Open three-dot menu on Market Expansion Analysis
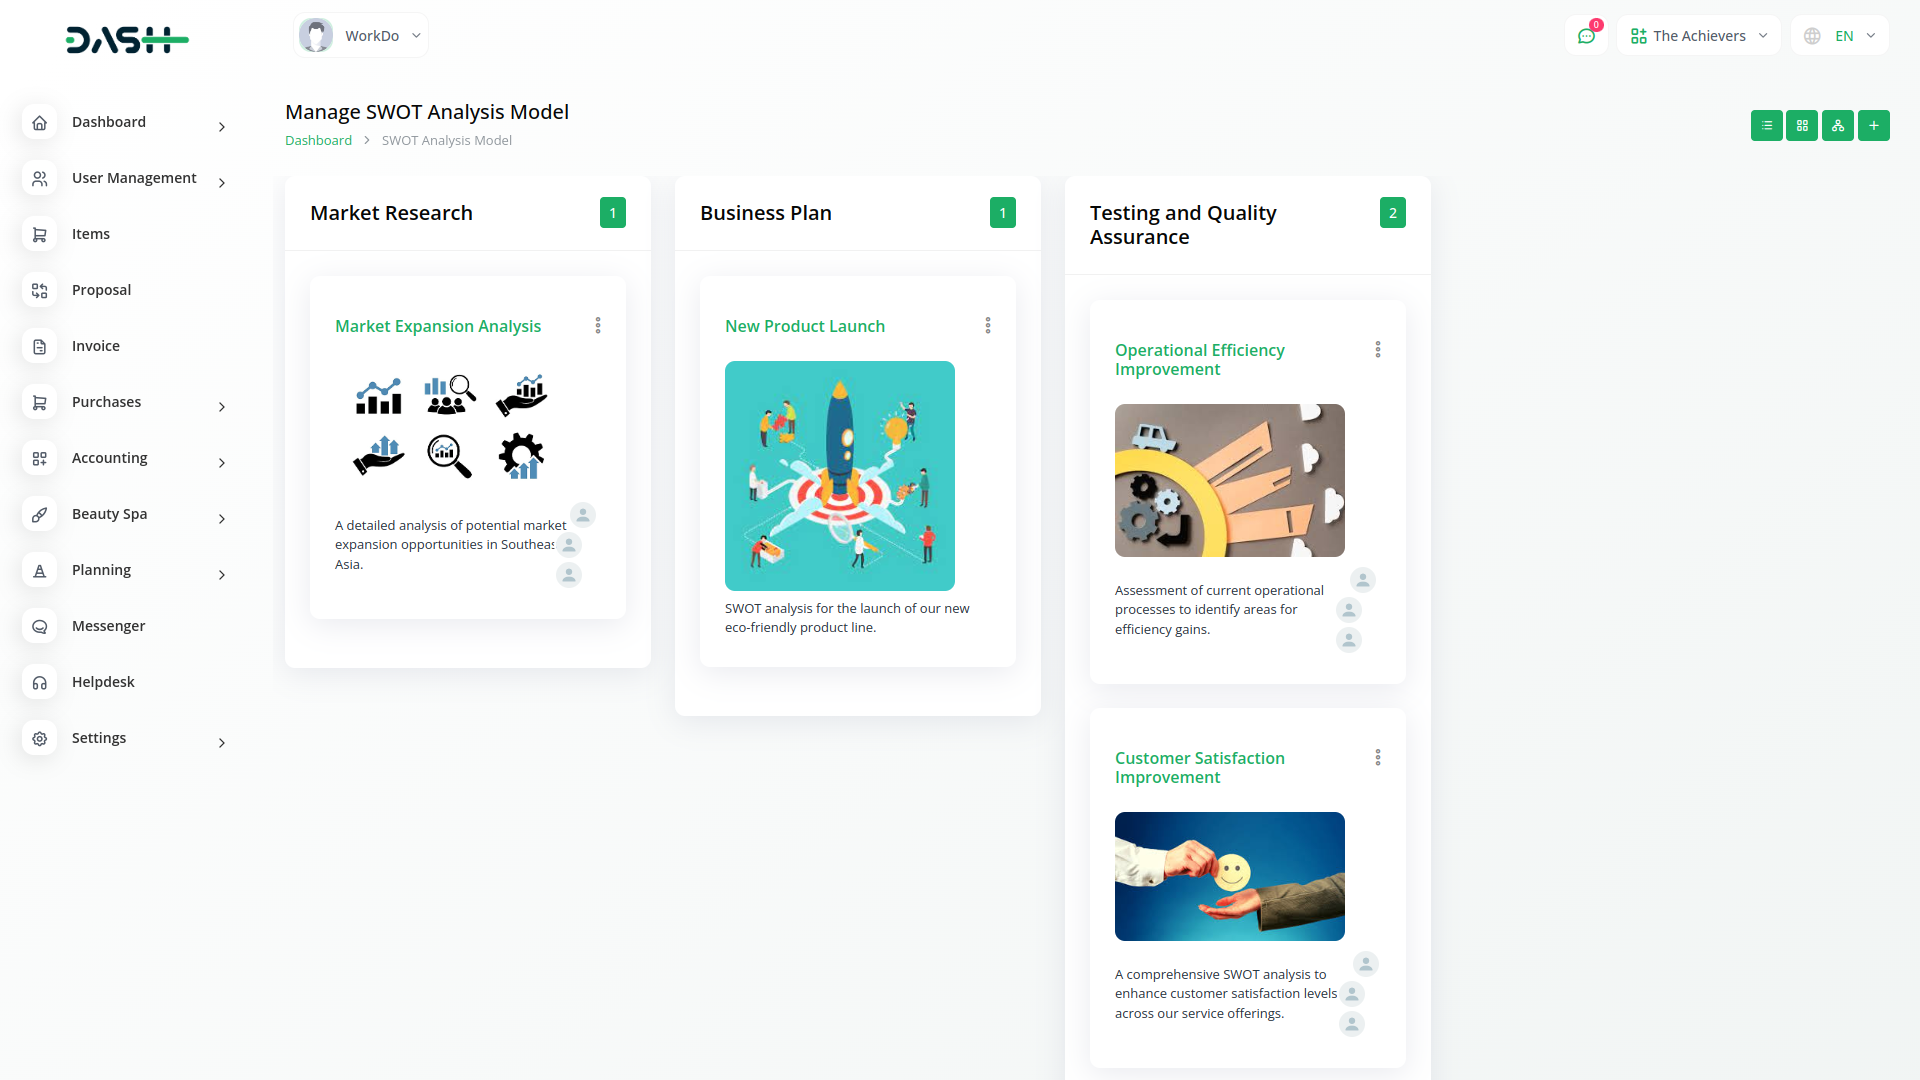Viewport: 1920px width, 1080px height. pos(598,326)
